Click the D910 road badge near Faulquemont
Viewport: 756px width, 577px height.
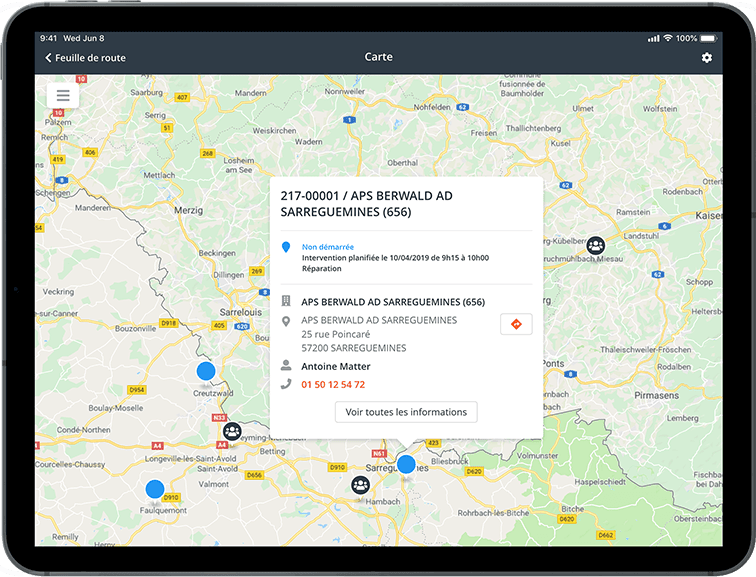[x=171, y=497]
